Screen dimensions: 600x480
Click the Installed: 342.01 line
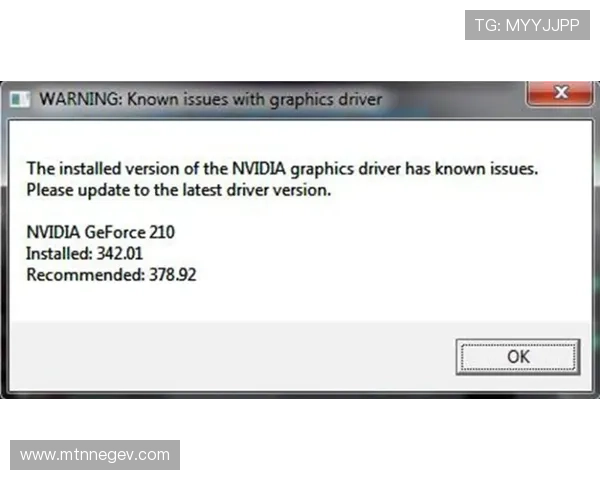pyautogui.click(x=85, y=254)
